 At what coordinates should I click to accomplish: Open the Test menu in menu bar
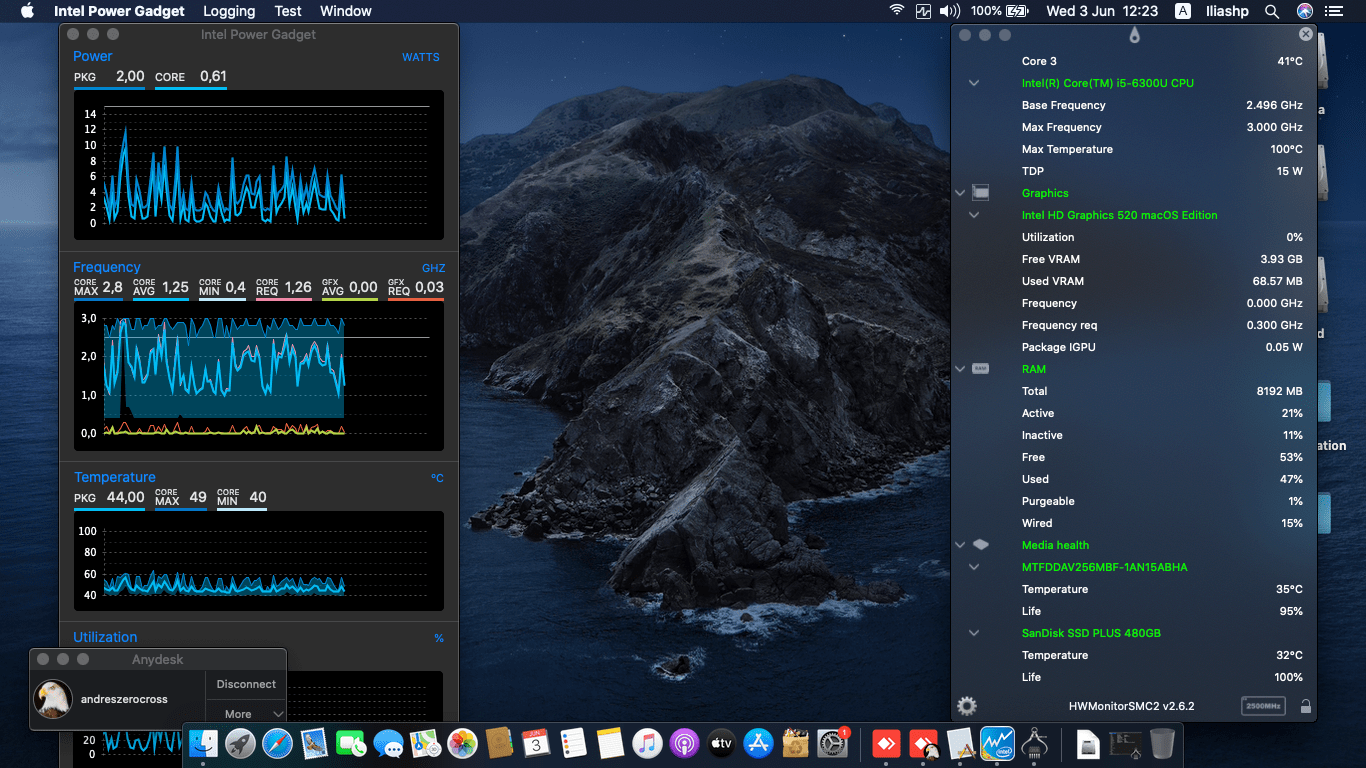point(288,11)
